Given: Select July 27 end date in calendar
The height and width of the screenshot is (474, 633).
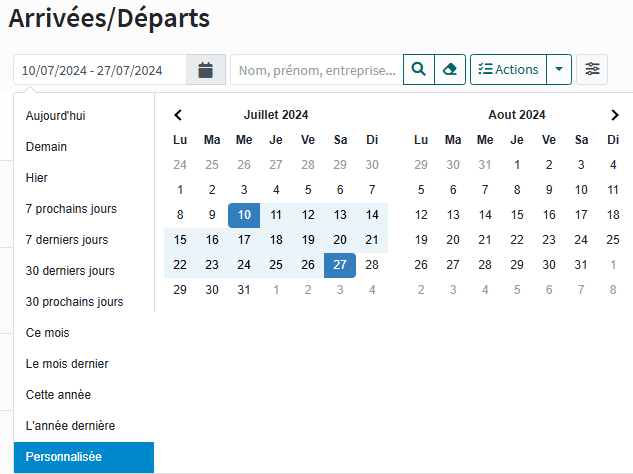Looking at the screenshot, I should point(340,265).
